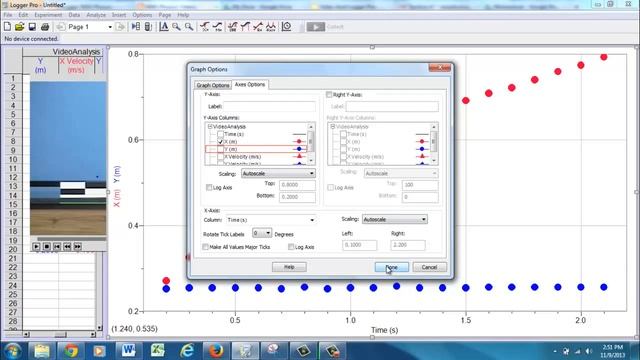Click the green Collect play button
The width and height of the screenshot is (640, 360).
[316, 27]
